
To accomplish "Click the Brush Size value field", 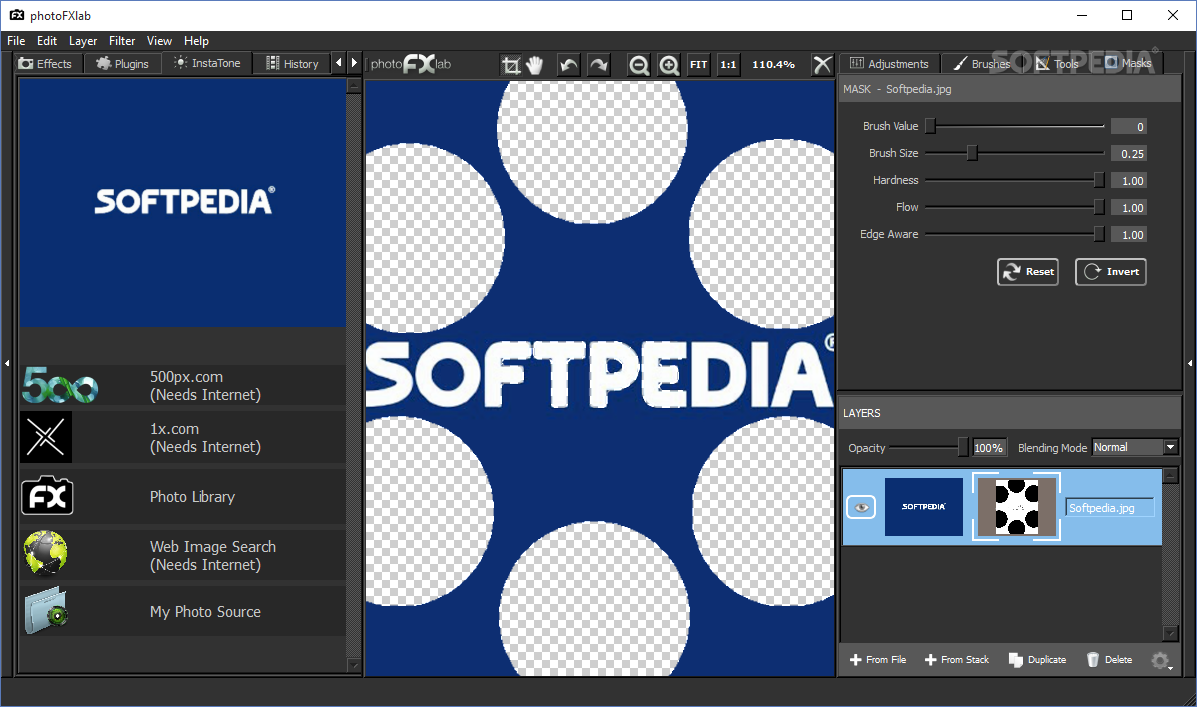I will (x=1129, y=153).
